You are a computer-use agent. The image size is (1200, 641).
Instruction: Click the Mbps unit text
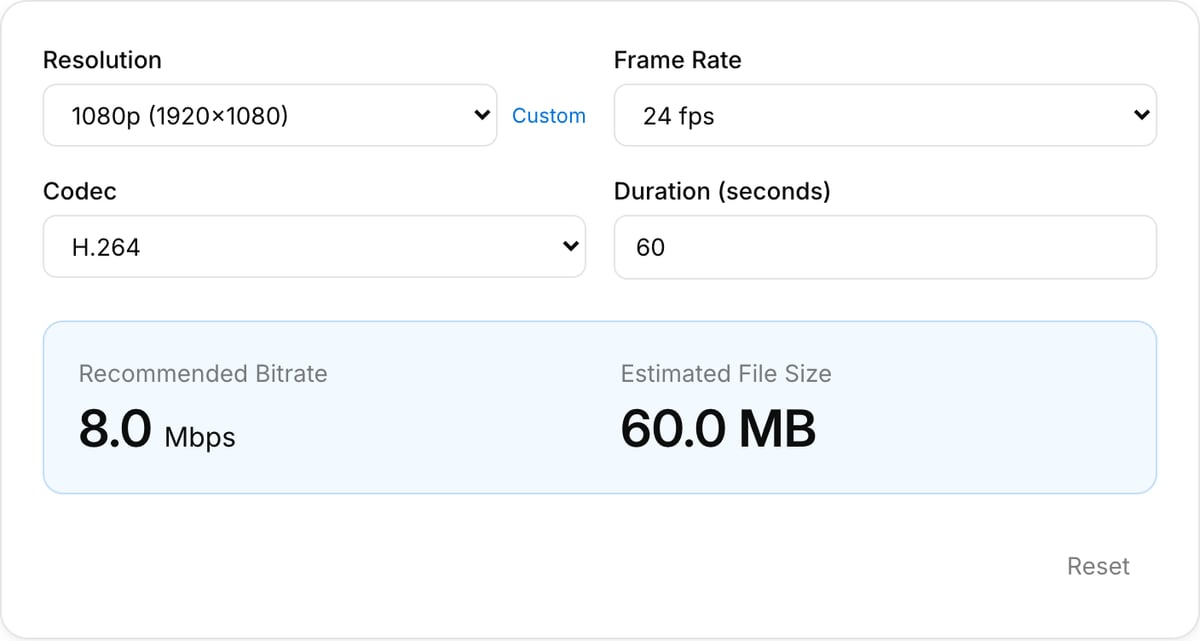[x=200, y=437]
